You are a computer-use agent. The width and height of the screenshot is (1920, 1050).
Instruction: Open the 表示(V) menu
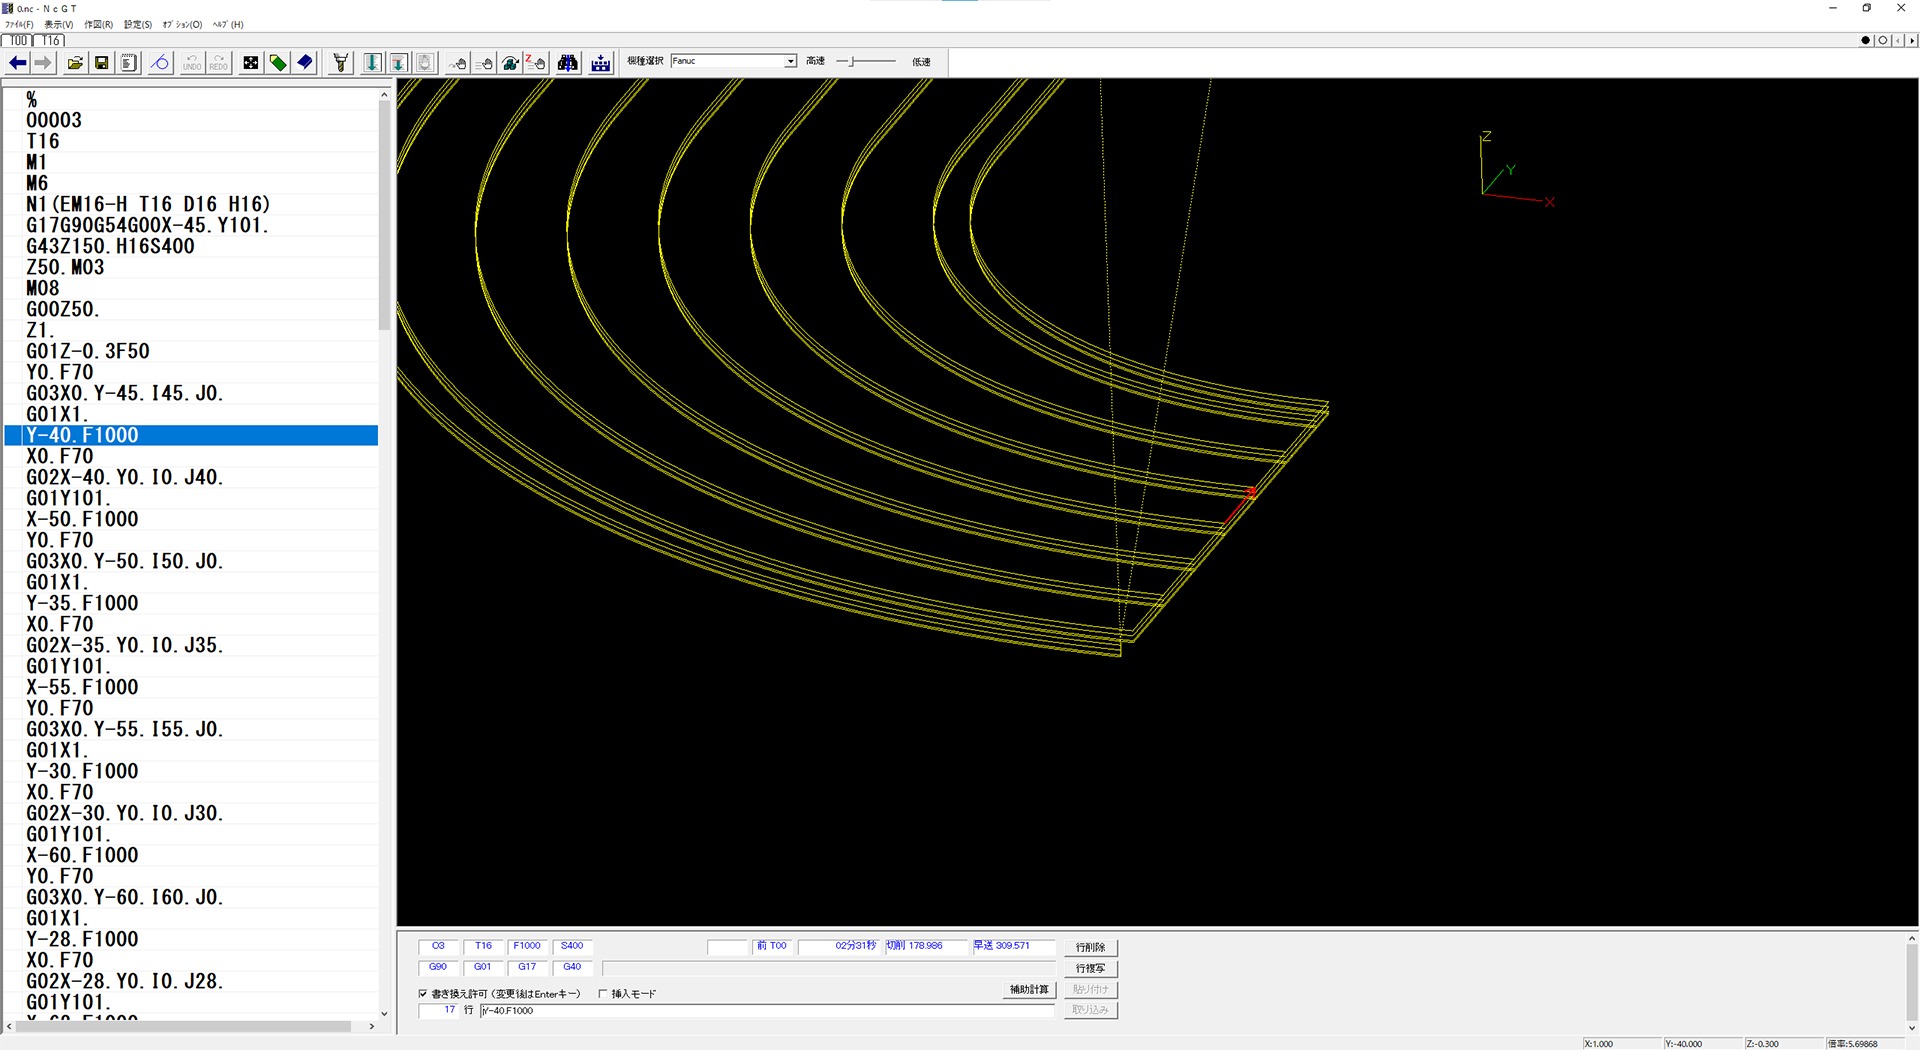[x=58, y=24]
